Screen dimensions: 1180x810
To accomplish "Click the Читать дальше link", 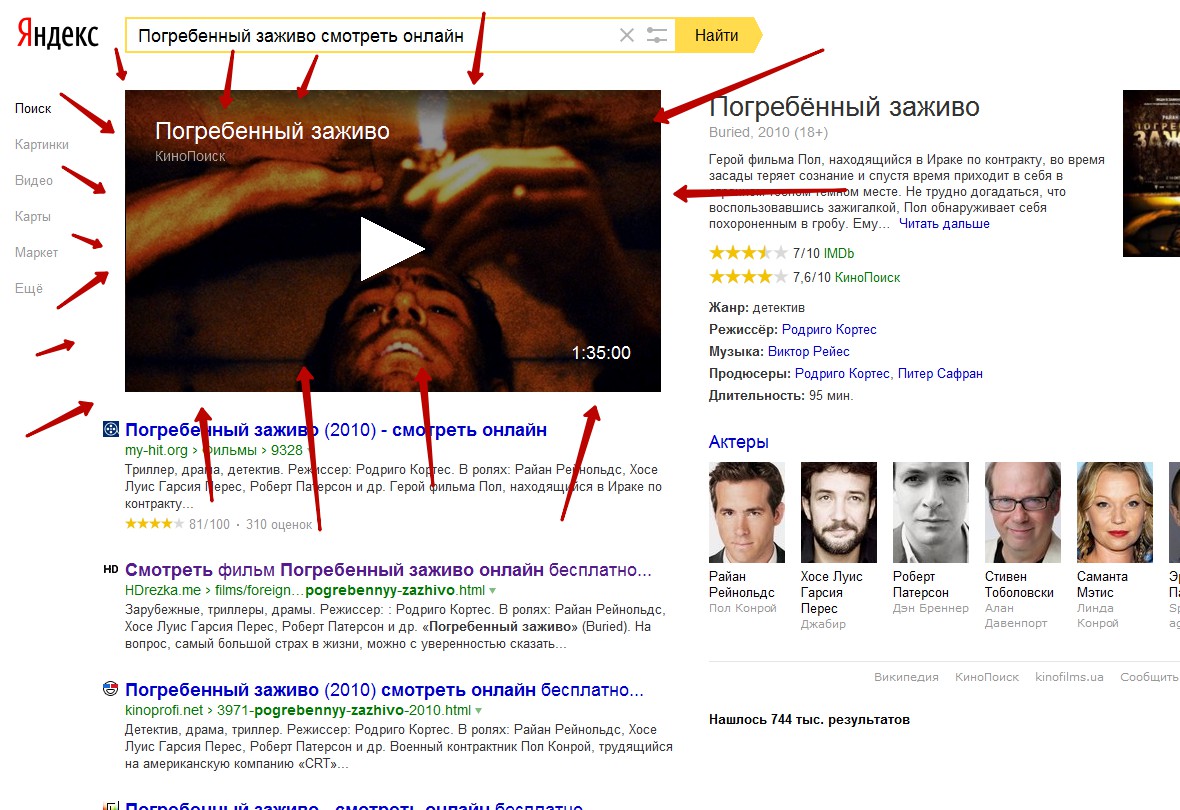I will tap(944, 224).
